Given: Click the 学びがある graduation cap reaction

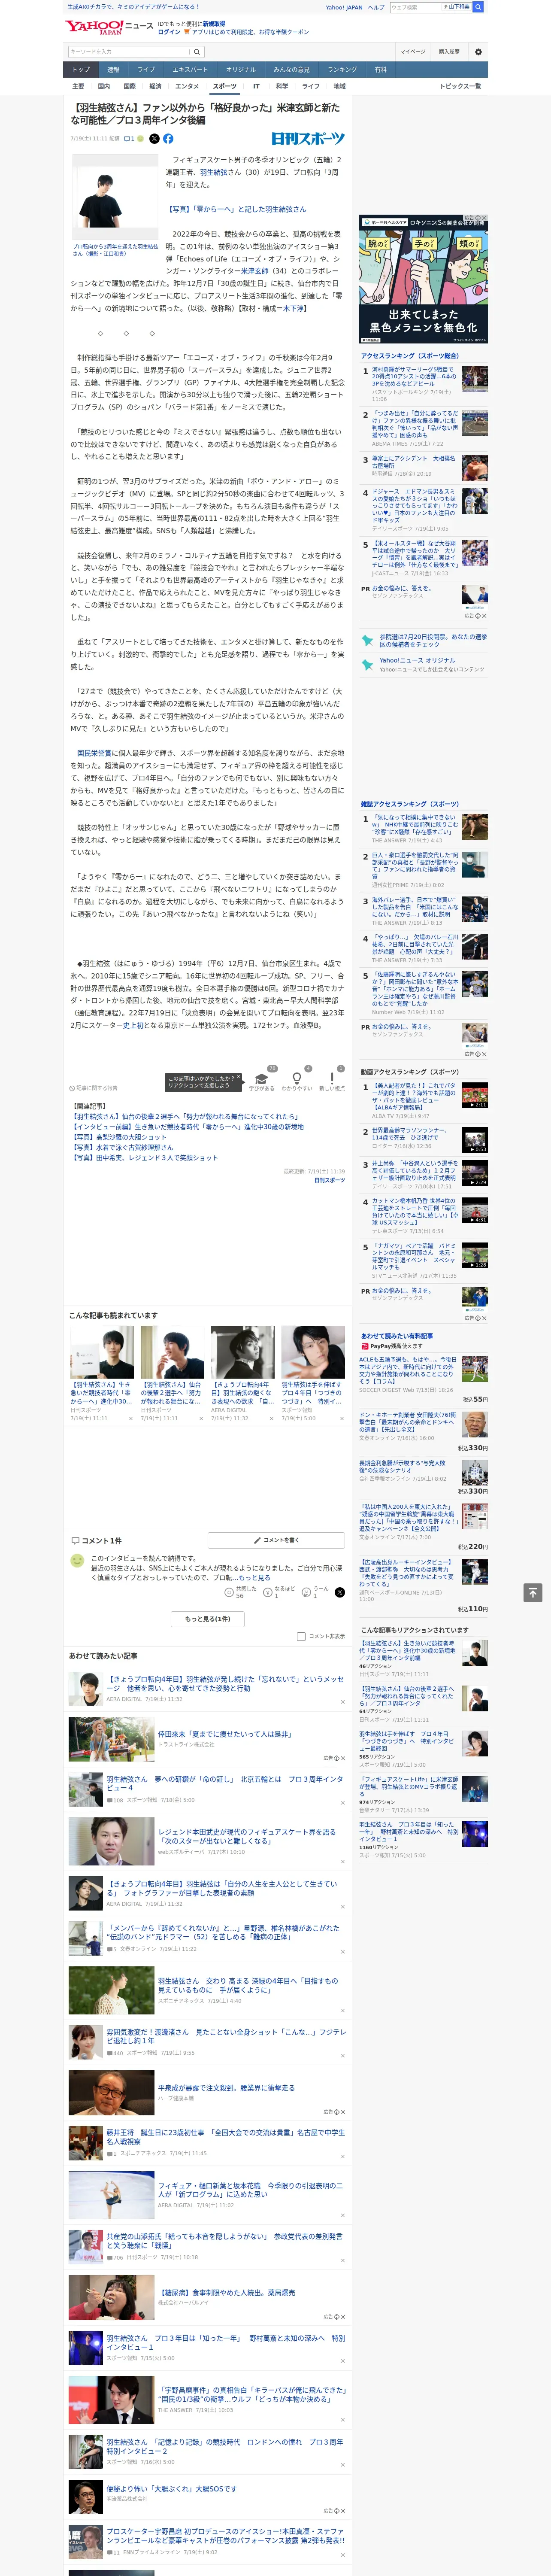Looking at the screenshot, I should pyautogui.click(x=262, y=1081).
